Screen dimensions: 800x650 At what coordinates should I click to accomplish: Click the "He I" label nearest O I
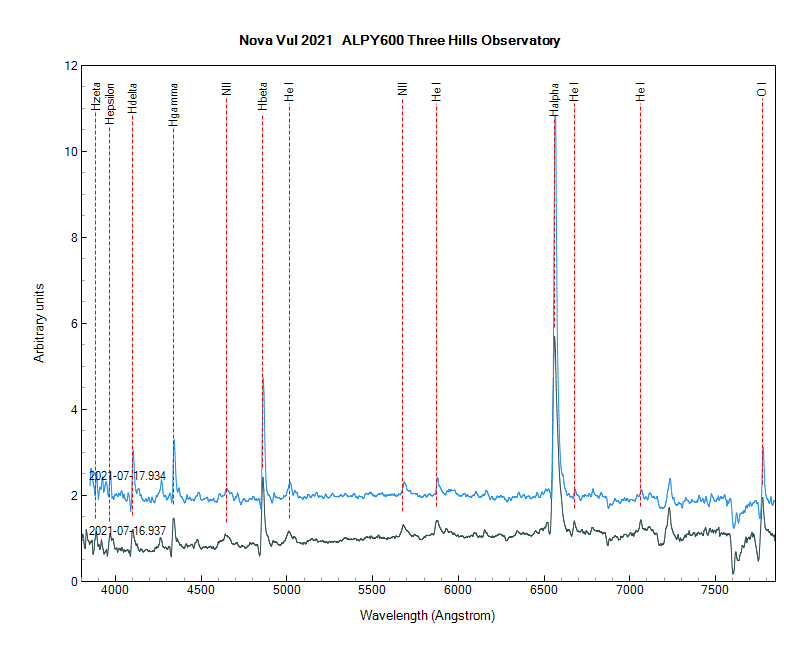[x=641, y=92]
